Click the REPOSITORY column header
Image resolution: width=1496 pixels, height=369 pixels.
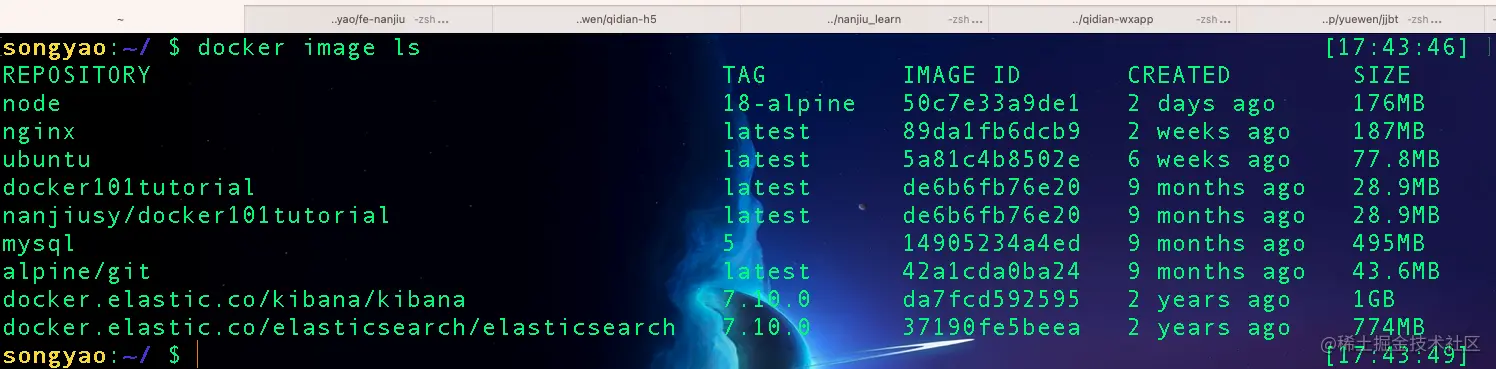coord(76,75)
